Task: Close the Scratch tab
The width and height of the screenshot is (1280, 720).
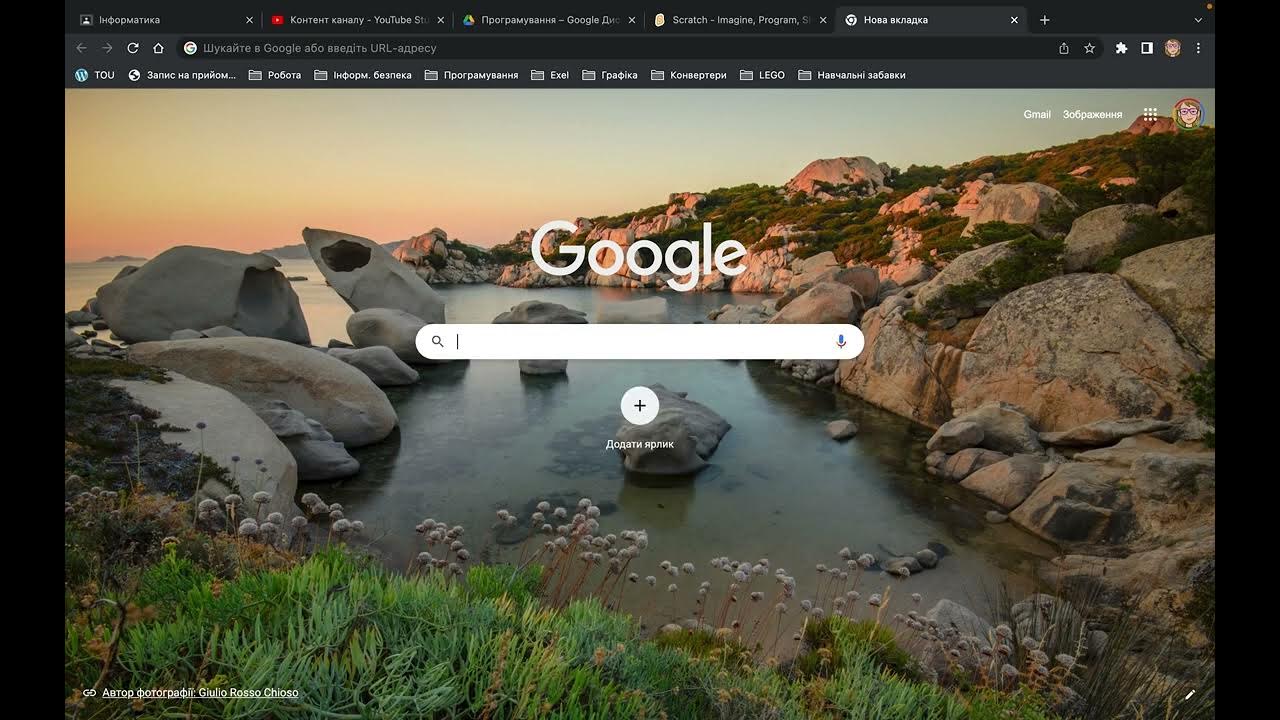Action: [x=823, y=20]
